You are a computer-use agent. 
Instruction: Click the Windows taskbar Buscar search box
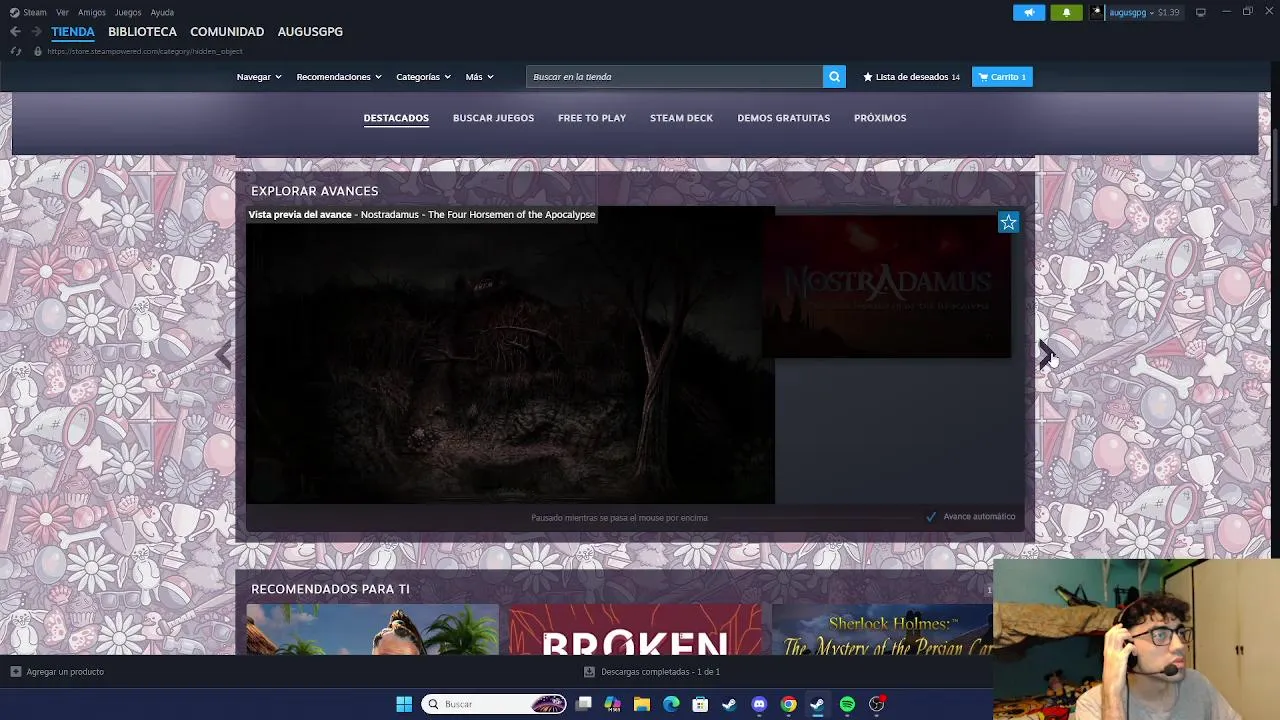494,704
